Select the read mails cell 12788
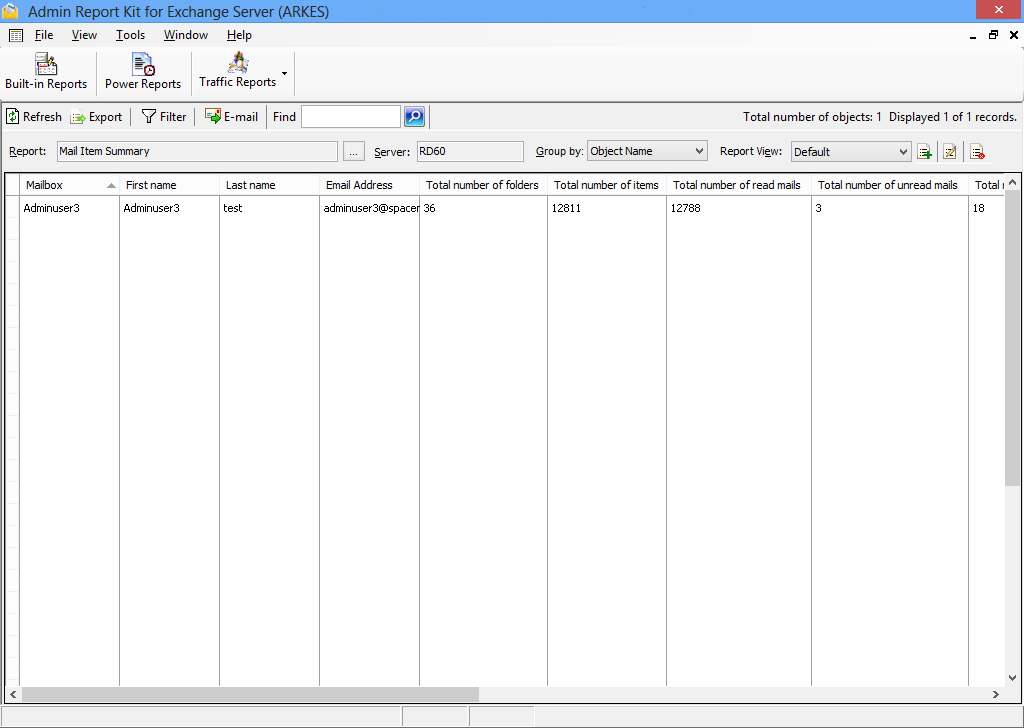This screenshot has height=728, width=1024. [739, 208]
